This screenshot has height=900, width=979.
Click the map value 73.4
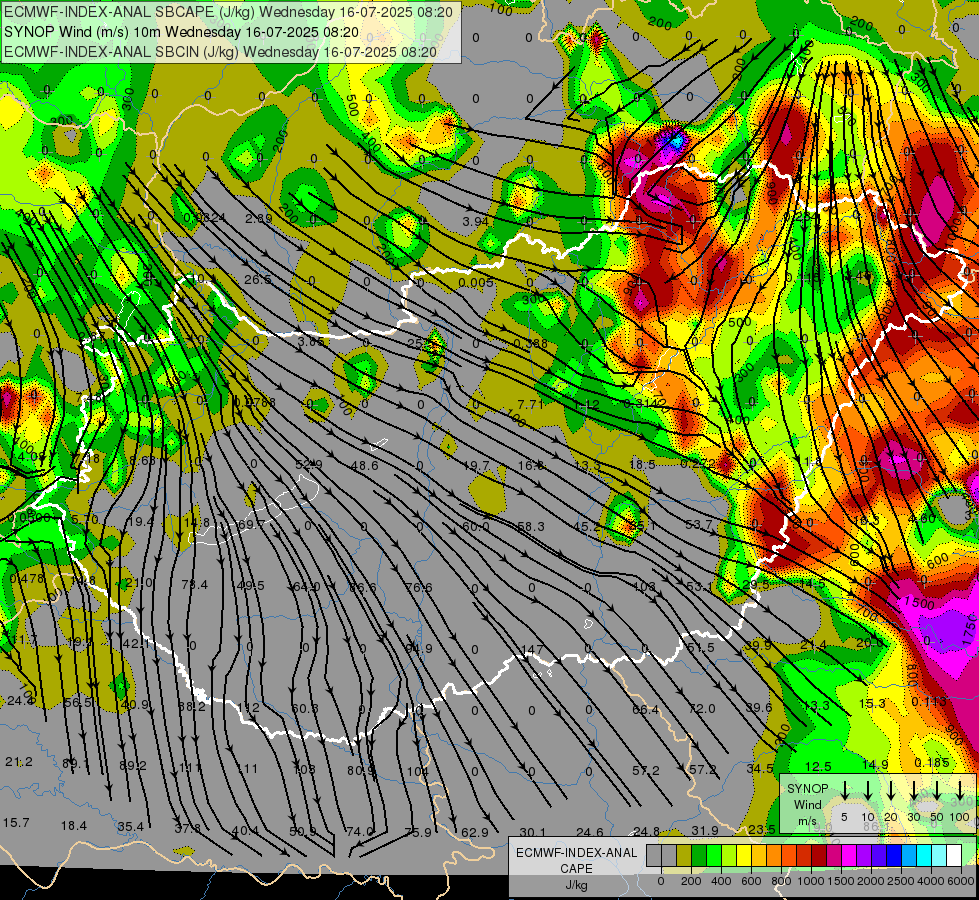coord(194,584)
